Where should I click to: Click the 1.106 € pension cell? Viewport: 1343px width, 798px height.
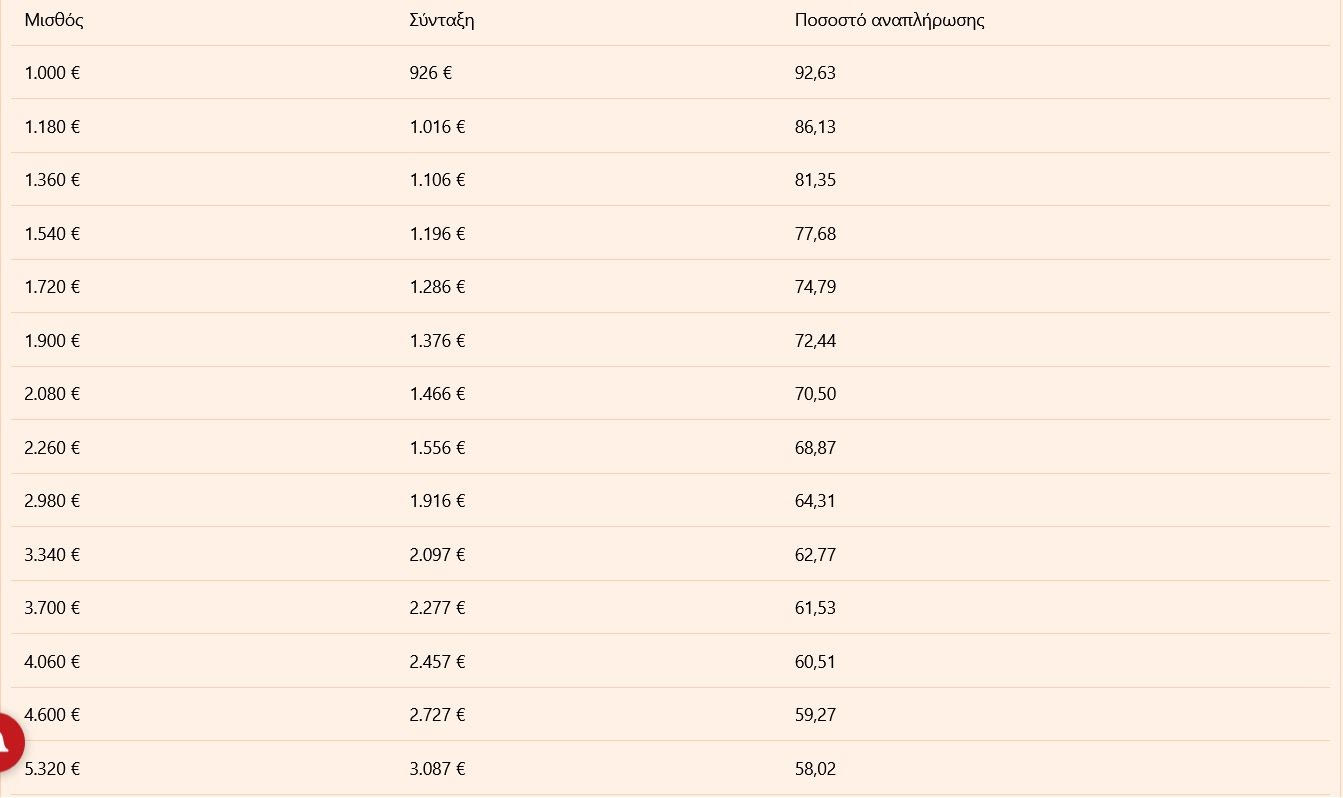click(437, 180)
